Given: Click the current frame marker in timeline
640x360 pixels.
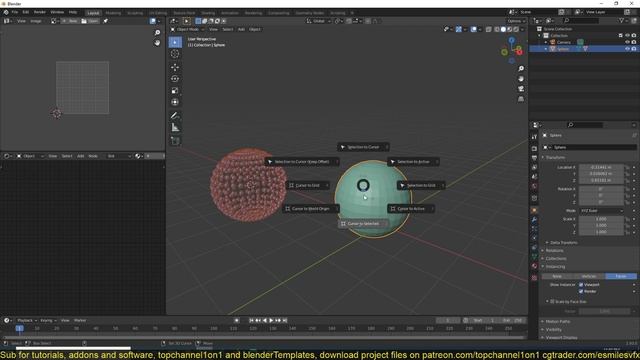Looking at the screenshot, I should (19, 328).
